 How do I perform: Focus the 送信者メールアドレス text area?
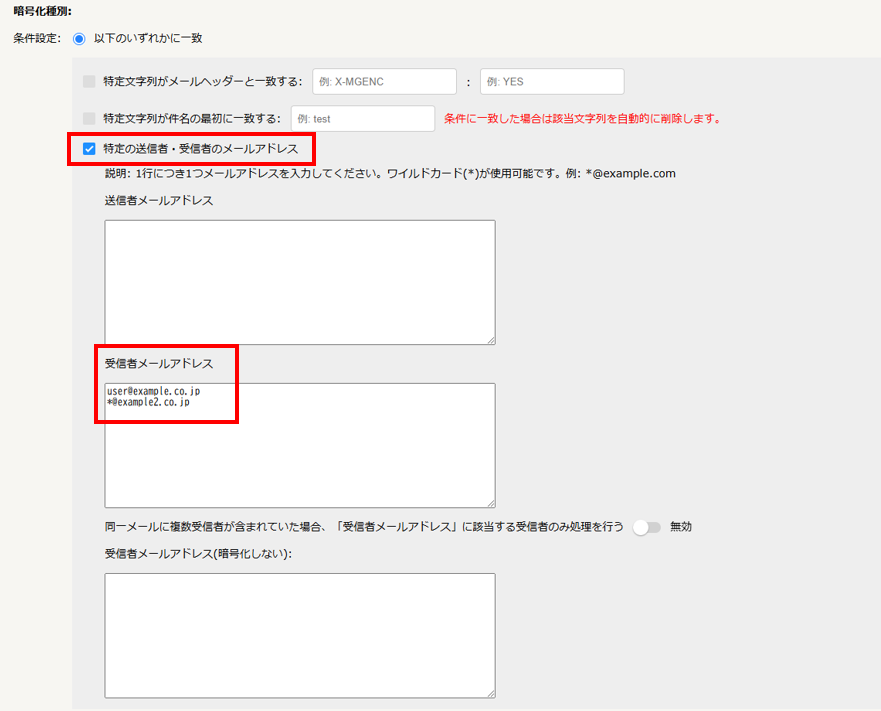(300, 282)
